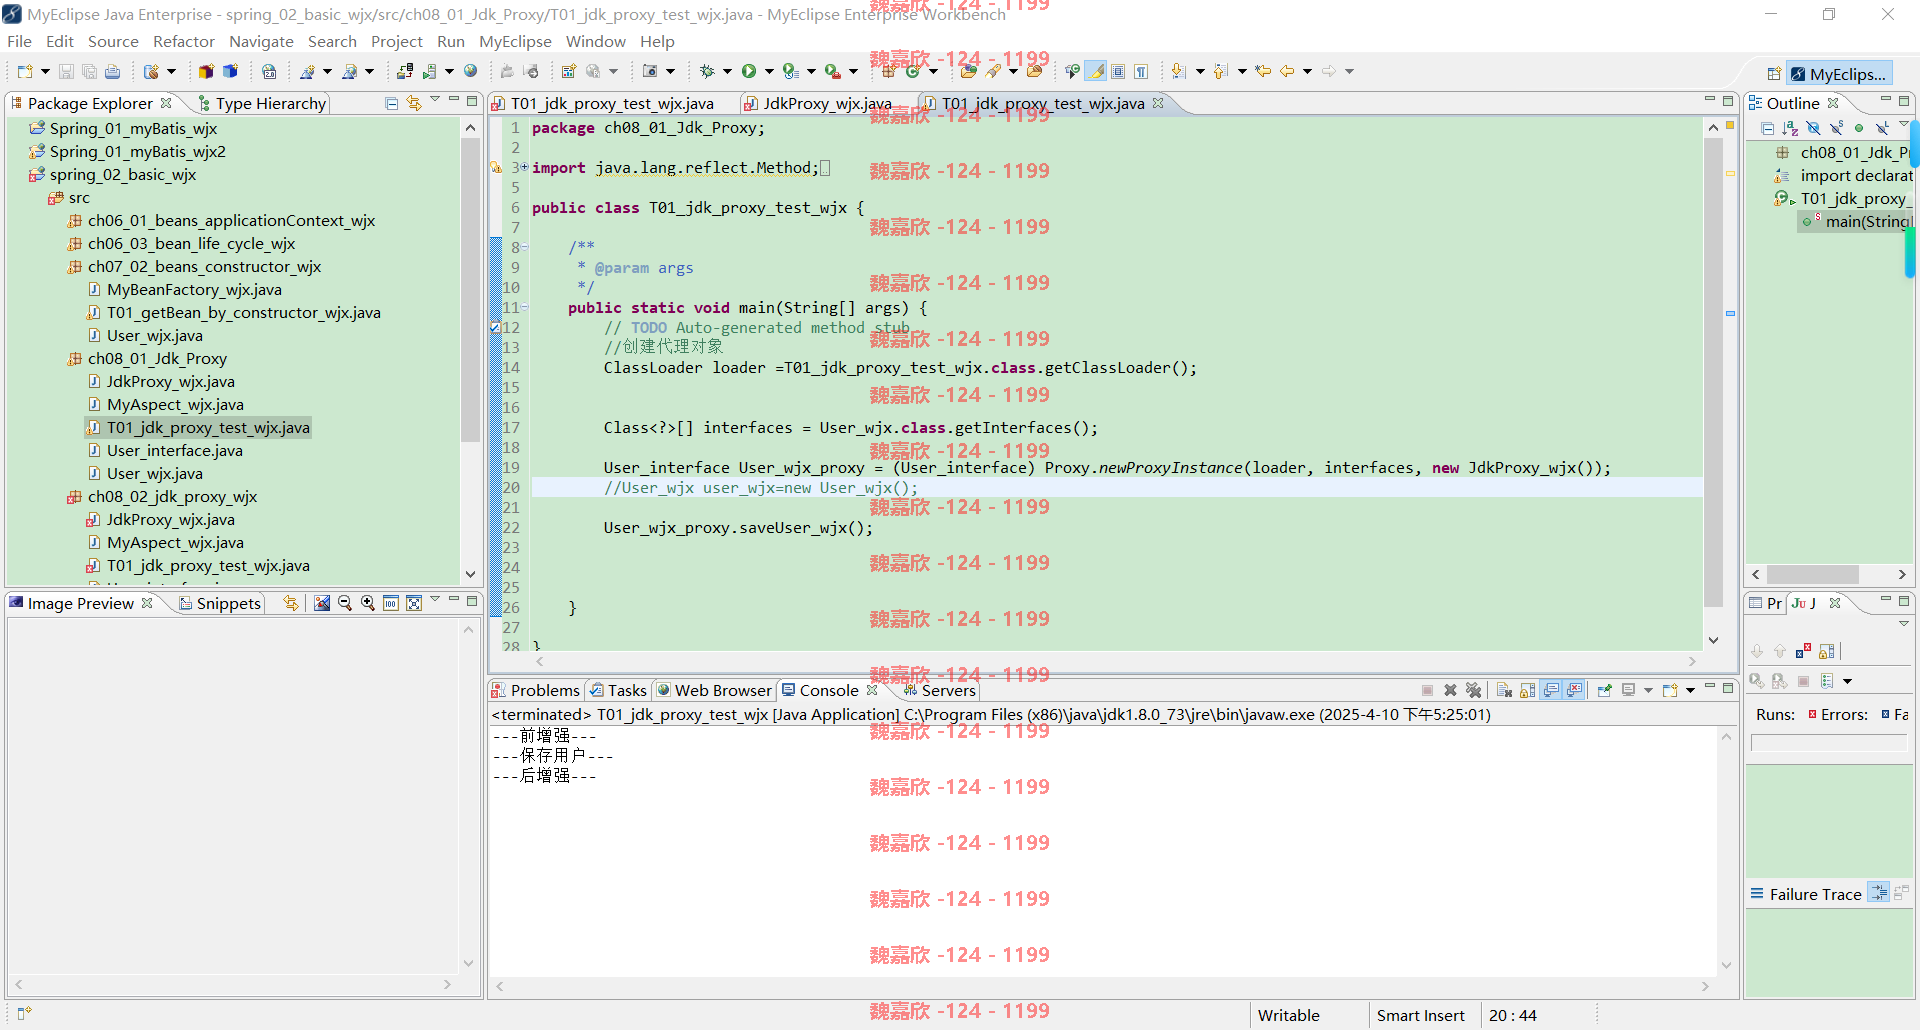Switch to JdkProxy_wjx.java editor tab
The width and height of the screenshot is (1920, 1030).
pos(826,103)
